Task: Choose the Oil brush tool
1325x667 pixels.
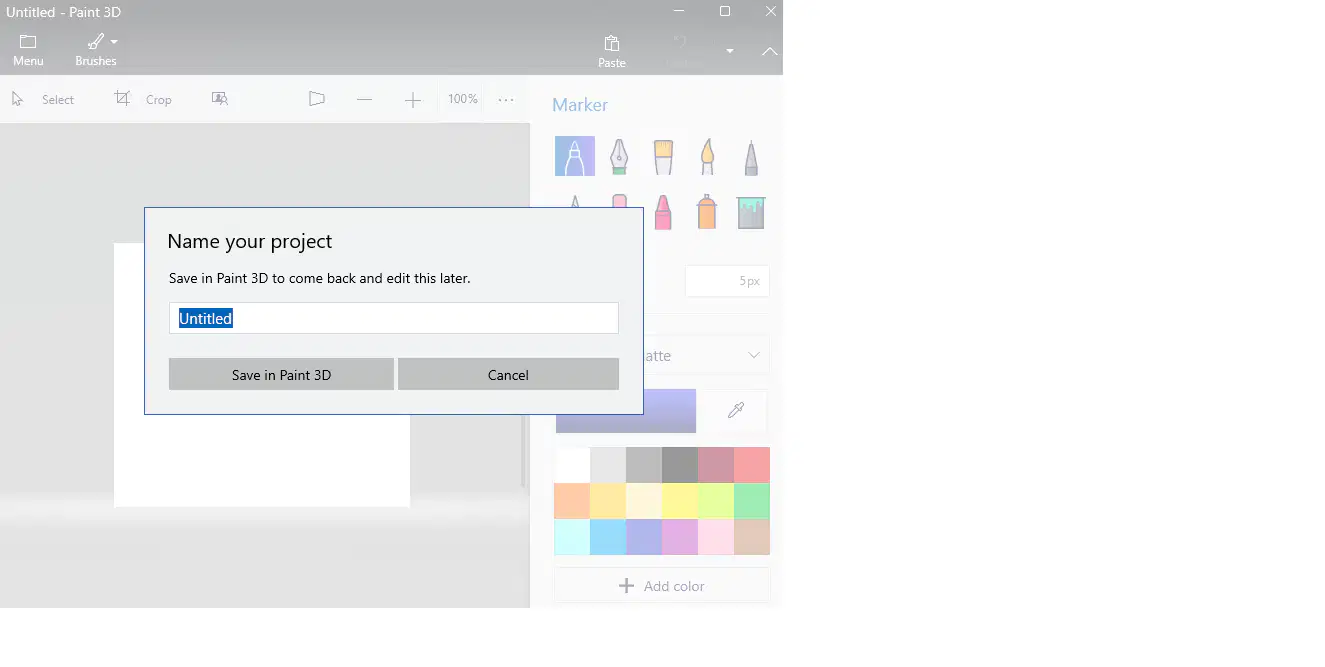Action: click(x=663, y=156)
